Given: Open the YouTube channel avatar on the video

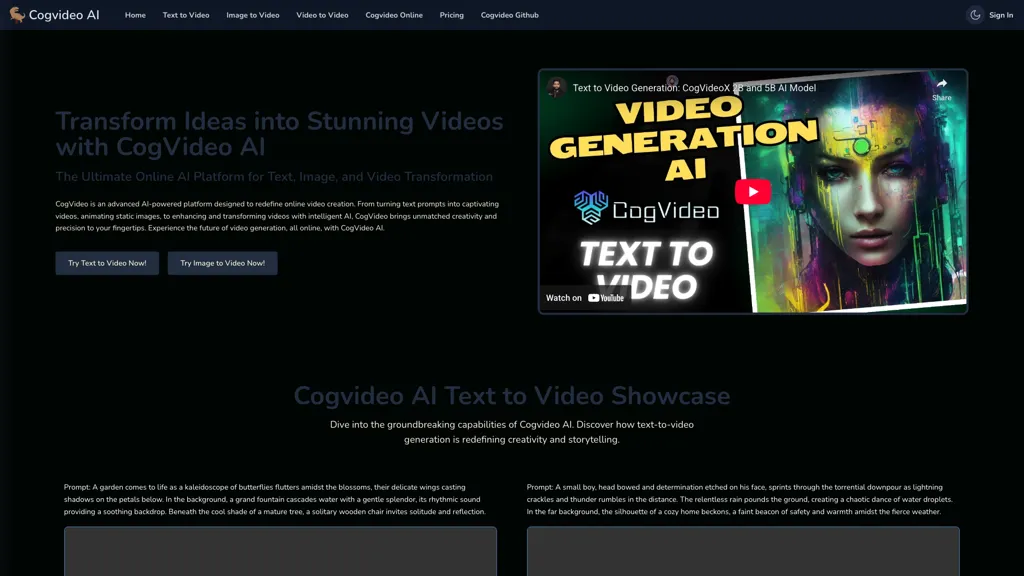Looking at the screenshot, I should [556, 88].
